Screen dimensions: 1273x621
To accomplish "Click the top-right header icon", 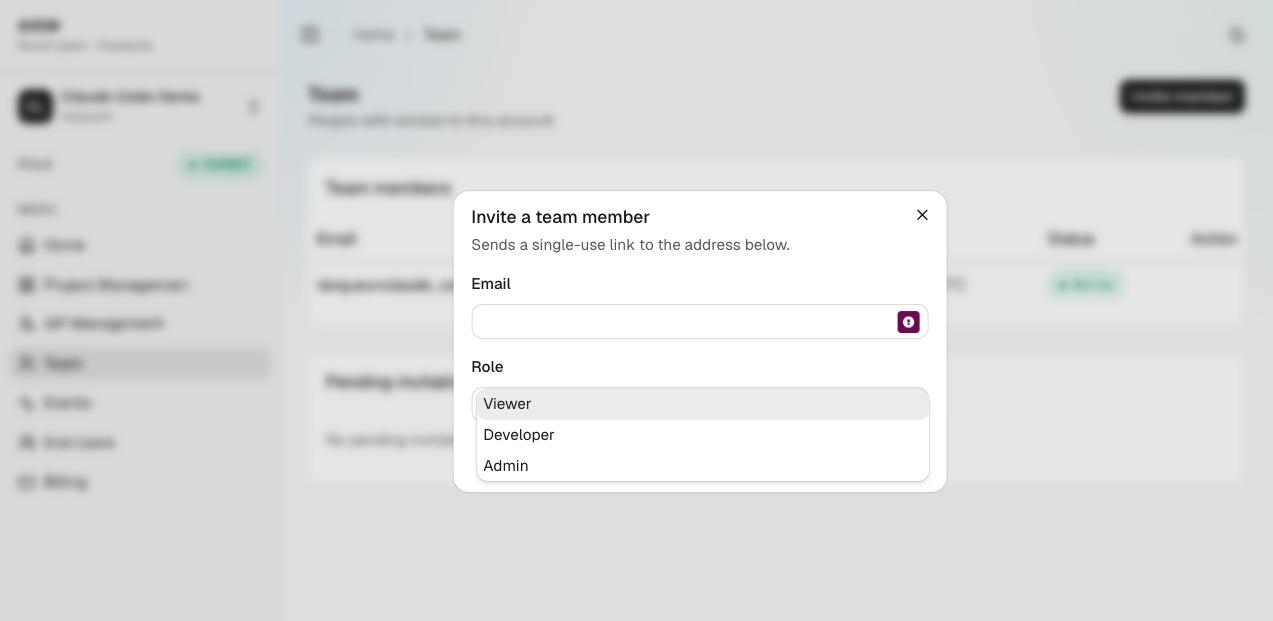I will tap(1237, 35).
